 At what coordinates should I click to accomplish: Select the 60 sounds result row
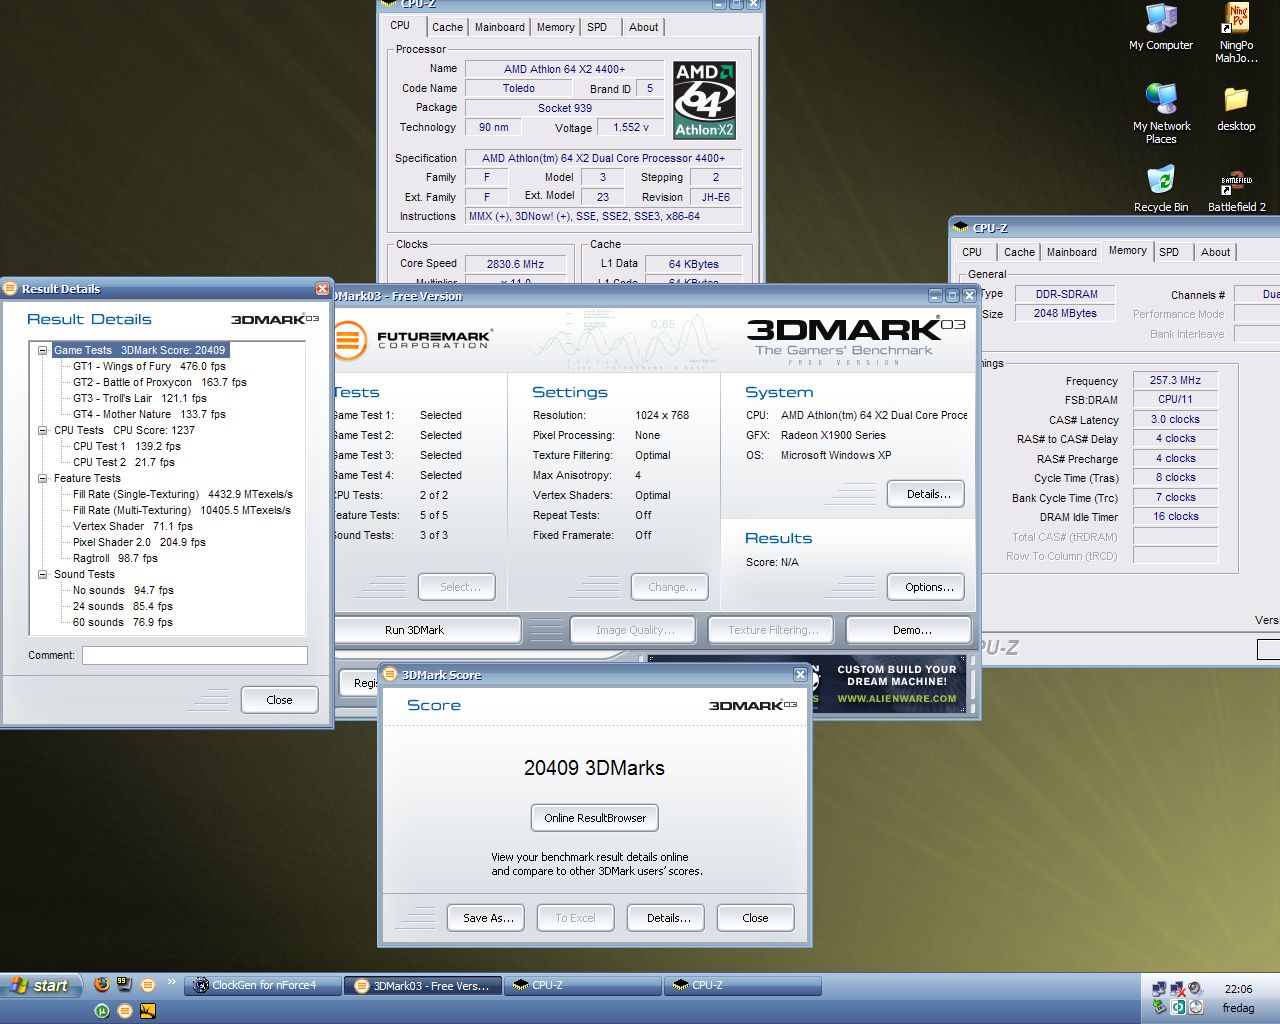[122, 622]
